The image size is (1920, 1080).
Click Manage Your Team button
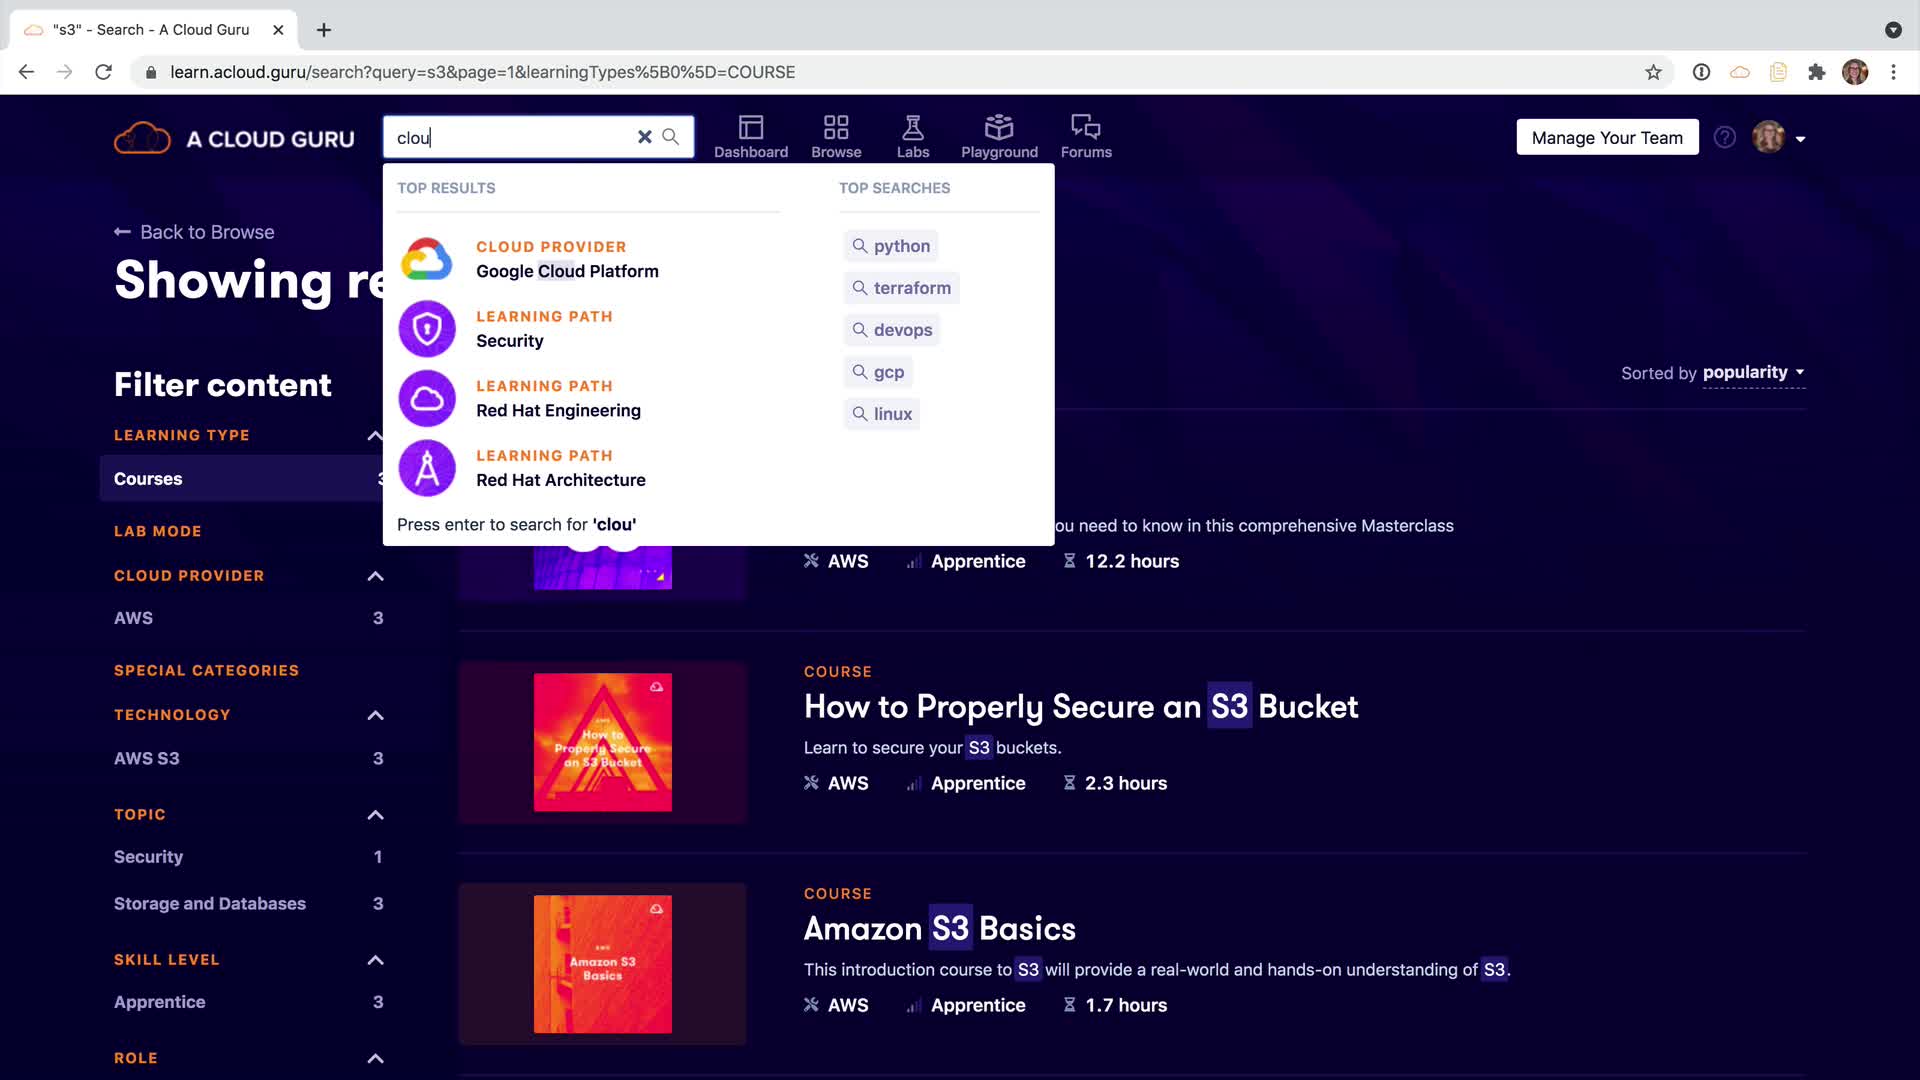pos(1606,138)
